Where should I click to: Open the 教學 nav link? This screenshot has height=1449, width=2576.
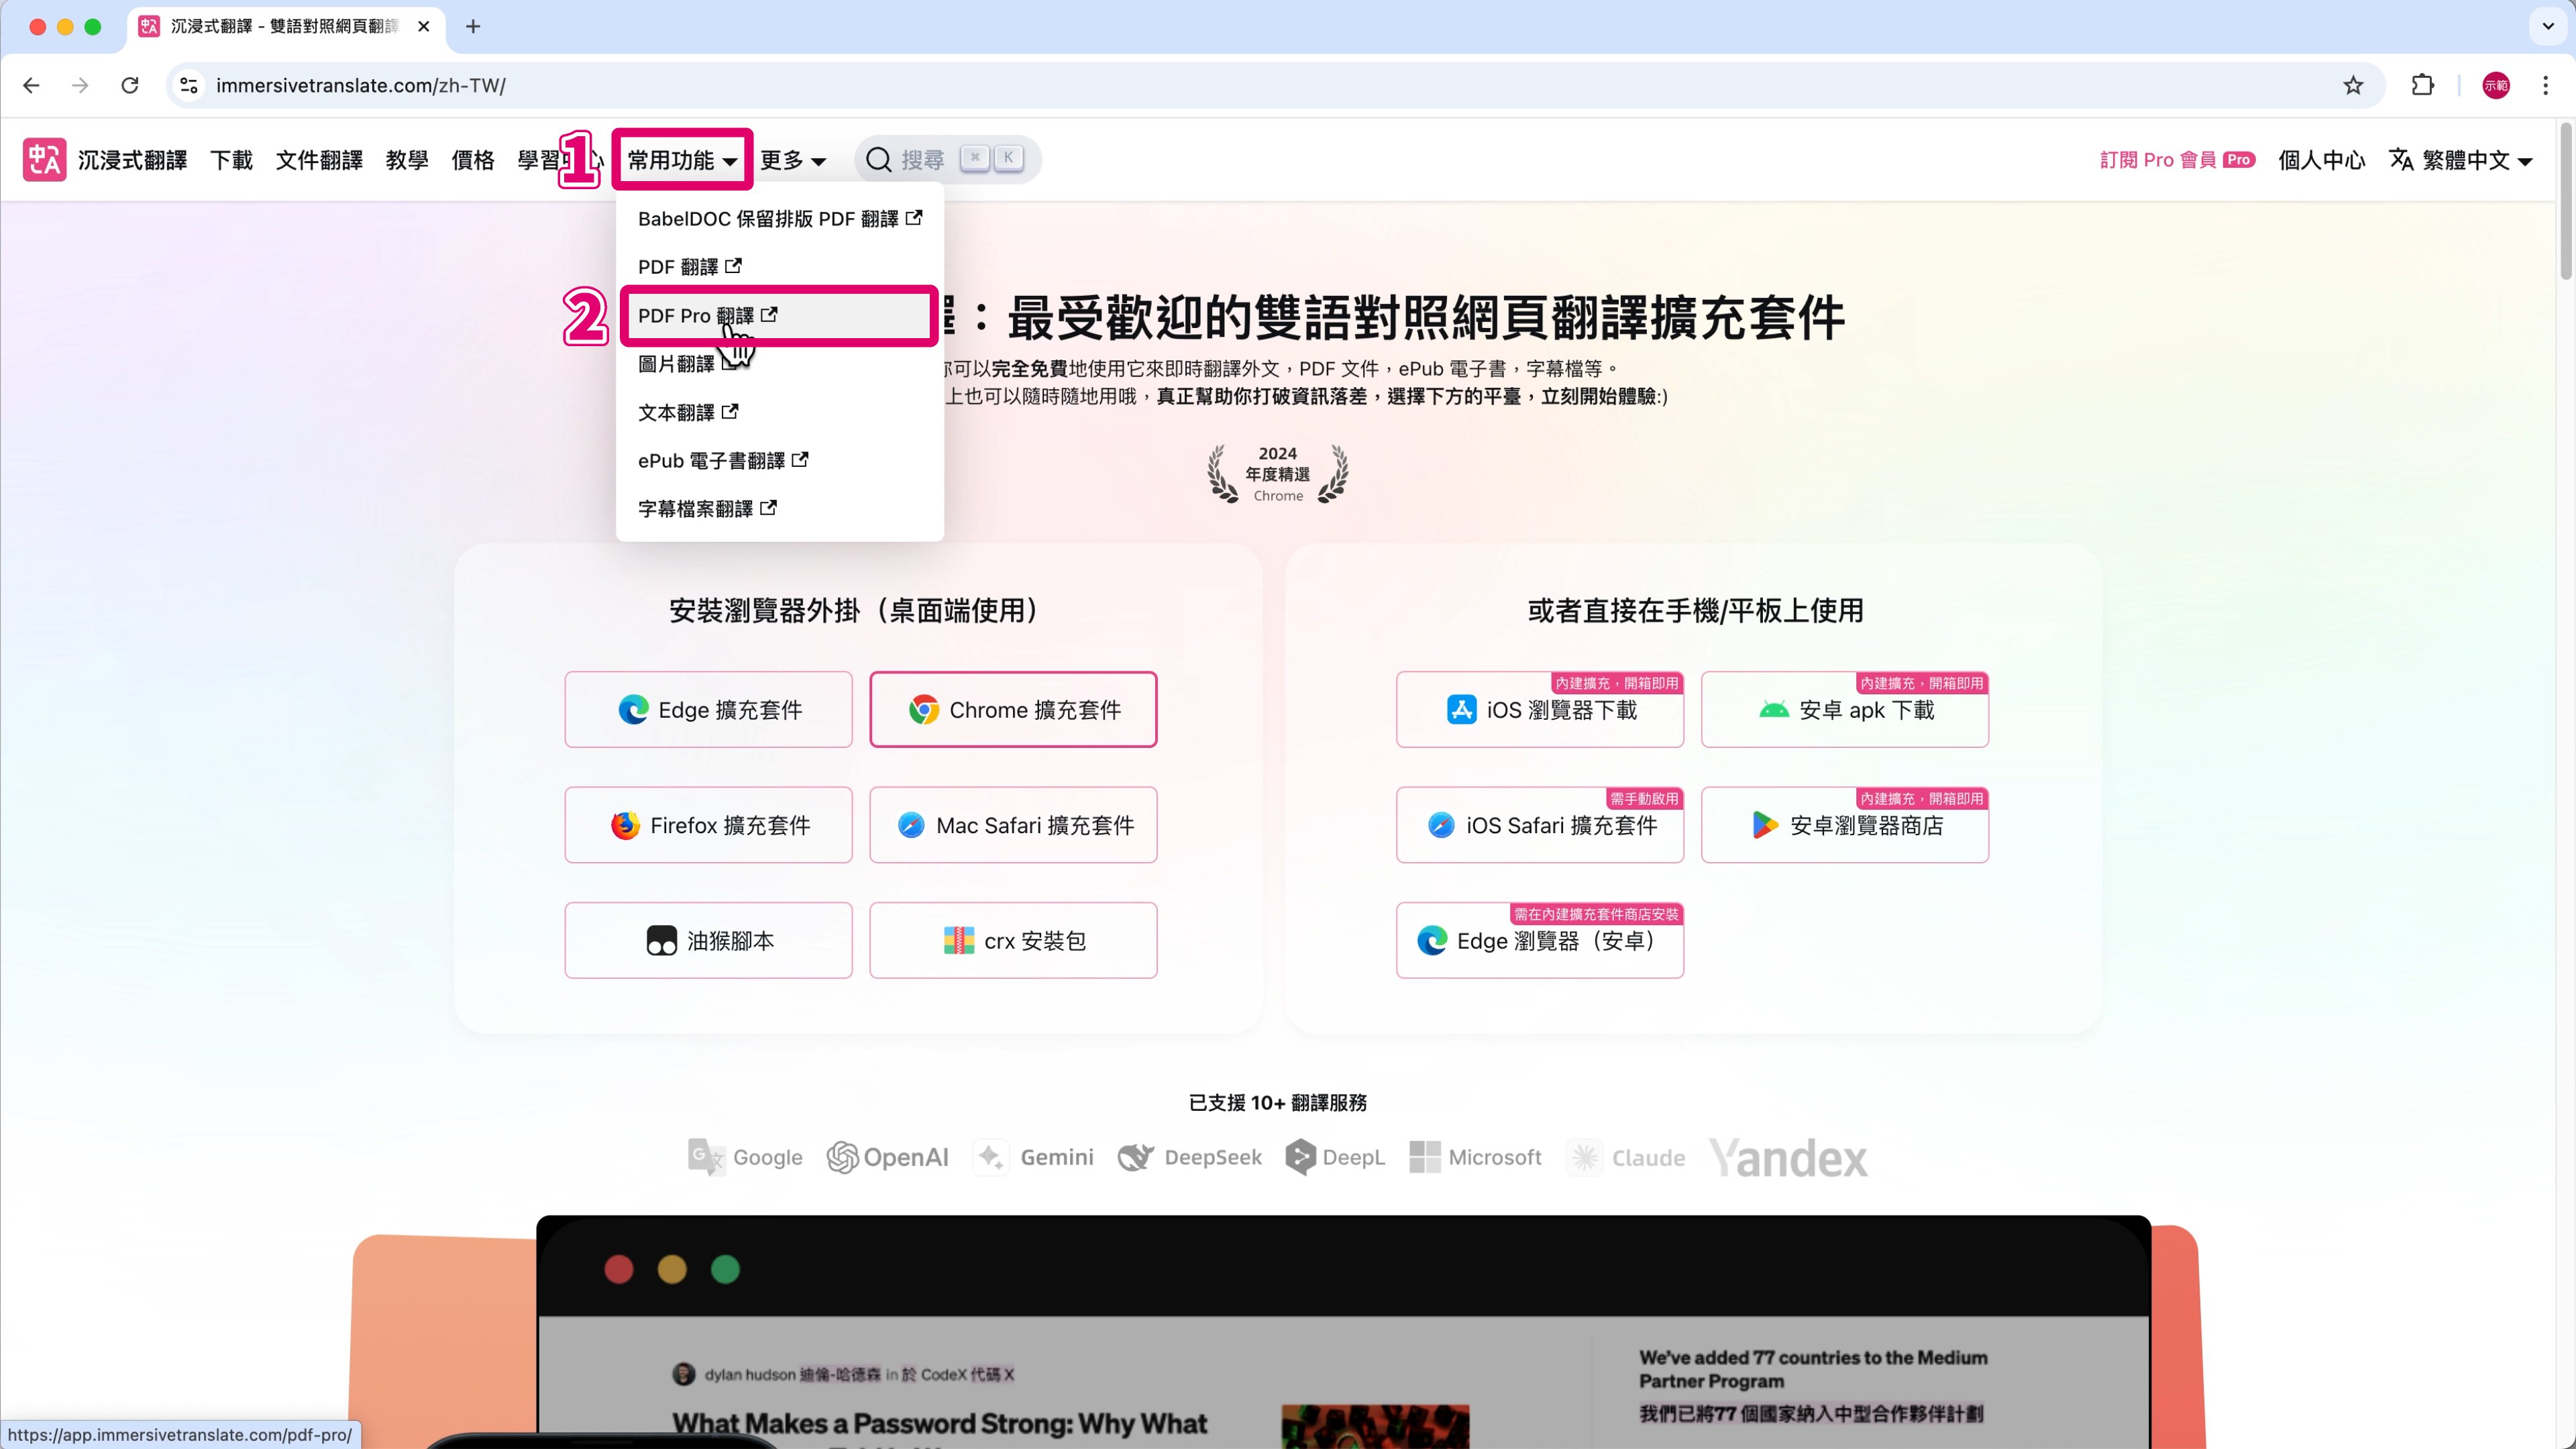click(x=407, y=160)
